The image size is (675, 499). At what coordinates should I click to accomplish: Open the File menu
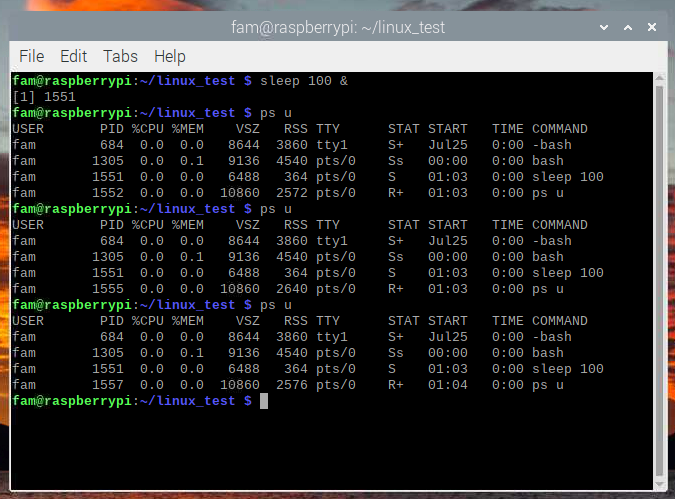(31, 56)
